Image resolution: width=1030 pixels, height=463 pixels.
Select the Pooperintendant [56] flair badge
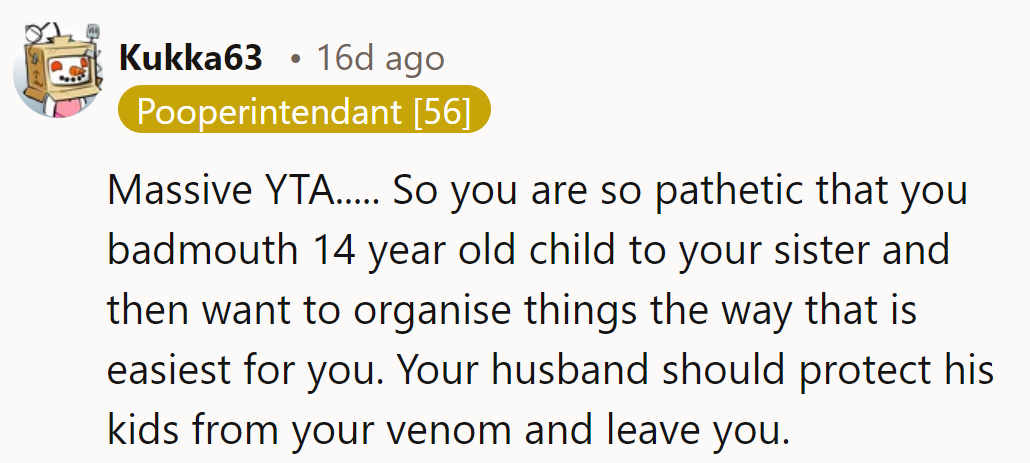pos(304,112)
